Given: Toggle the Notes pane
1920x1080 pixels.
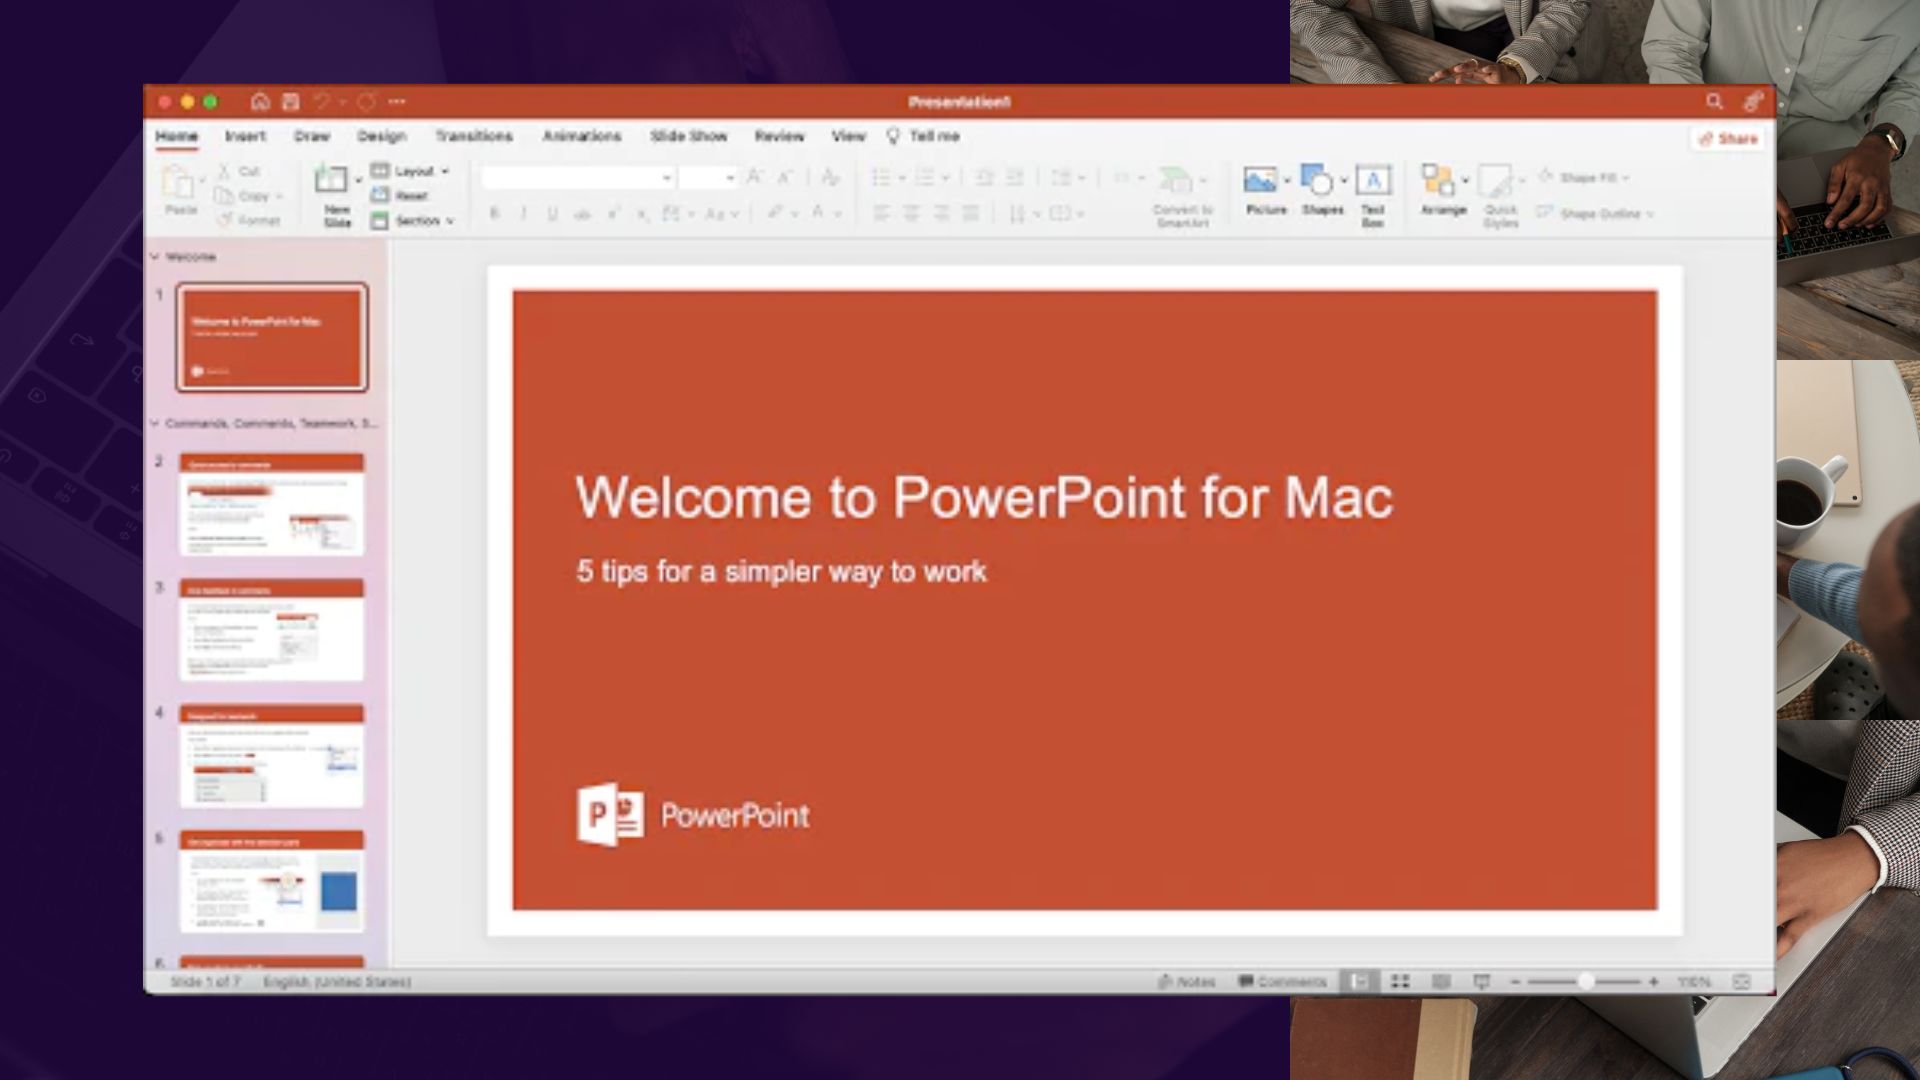Looking at the screenshot, I should 1186,982.
